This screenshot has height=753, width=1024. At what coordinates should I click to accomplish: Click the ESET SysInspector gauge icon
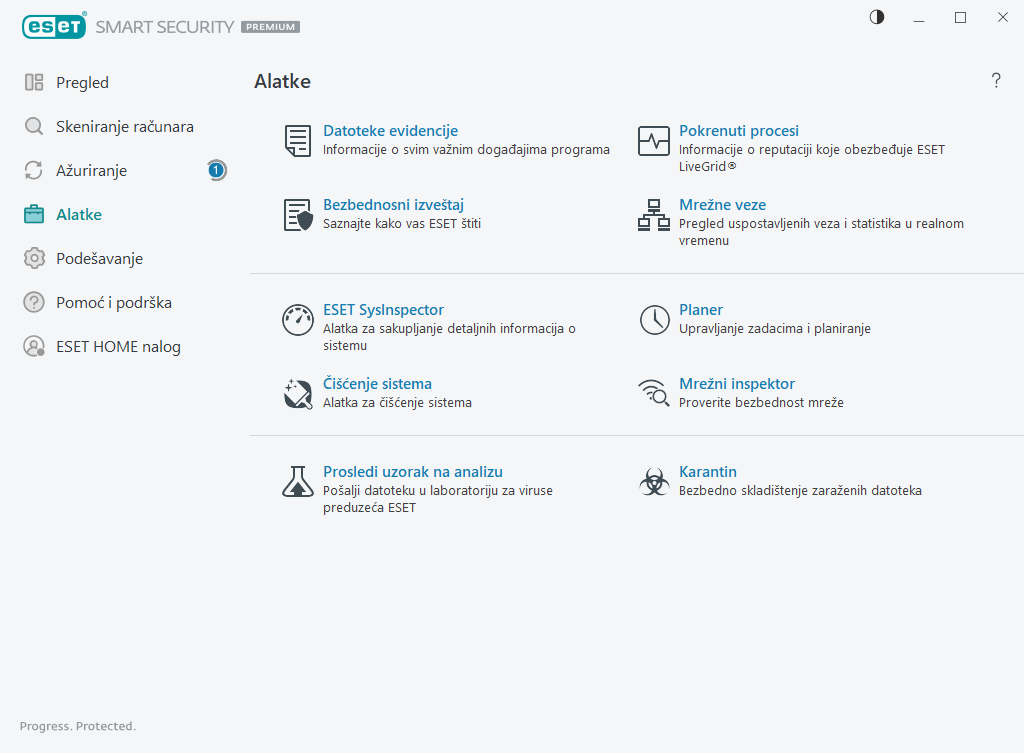click(x=298, y=320)
